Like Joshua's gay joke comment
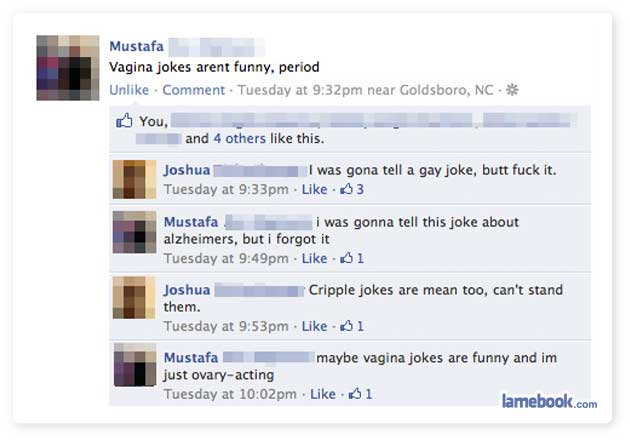 coord(314,189)
